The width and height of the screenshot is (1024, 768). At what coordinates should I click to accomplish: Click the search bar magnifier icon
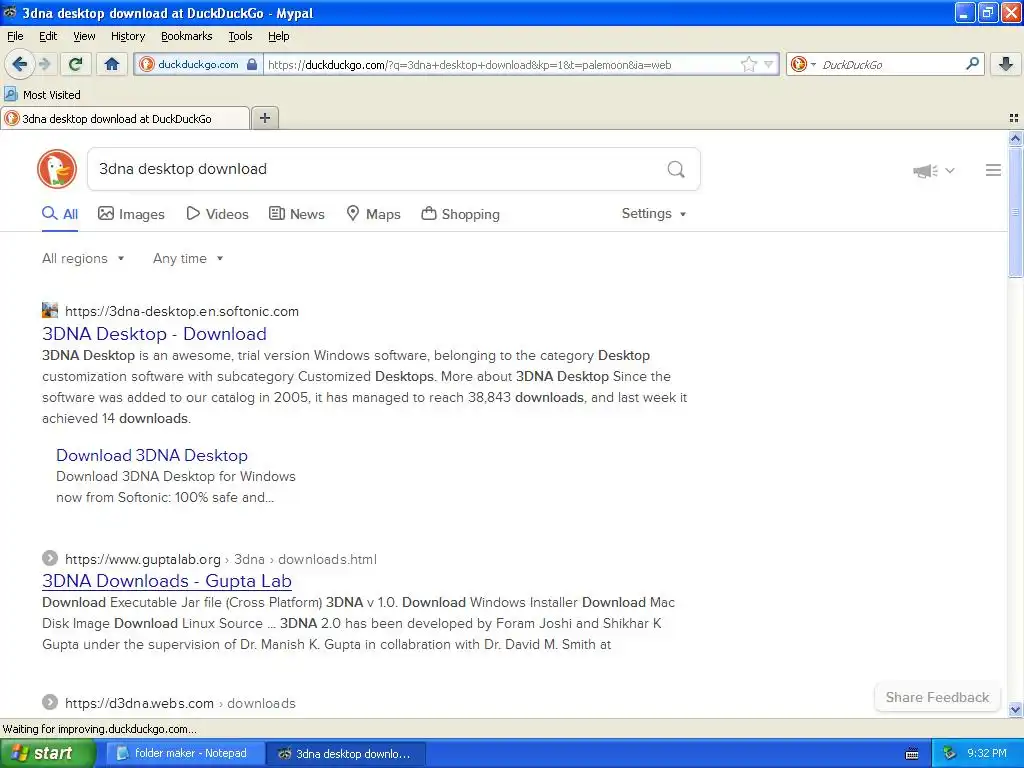pos(972,64)
